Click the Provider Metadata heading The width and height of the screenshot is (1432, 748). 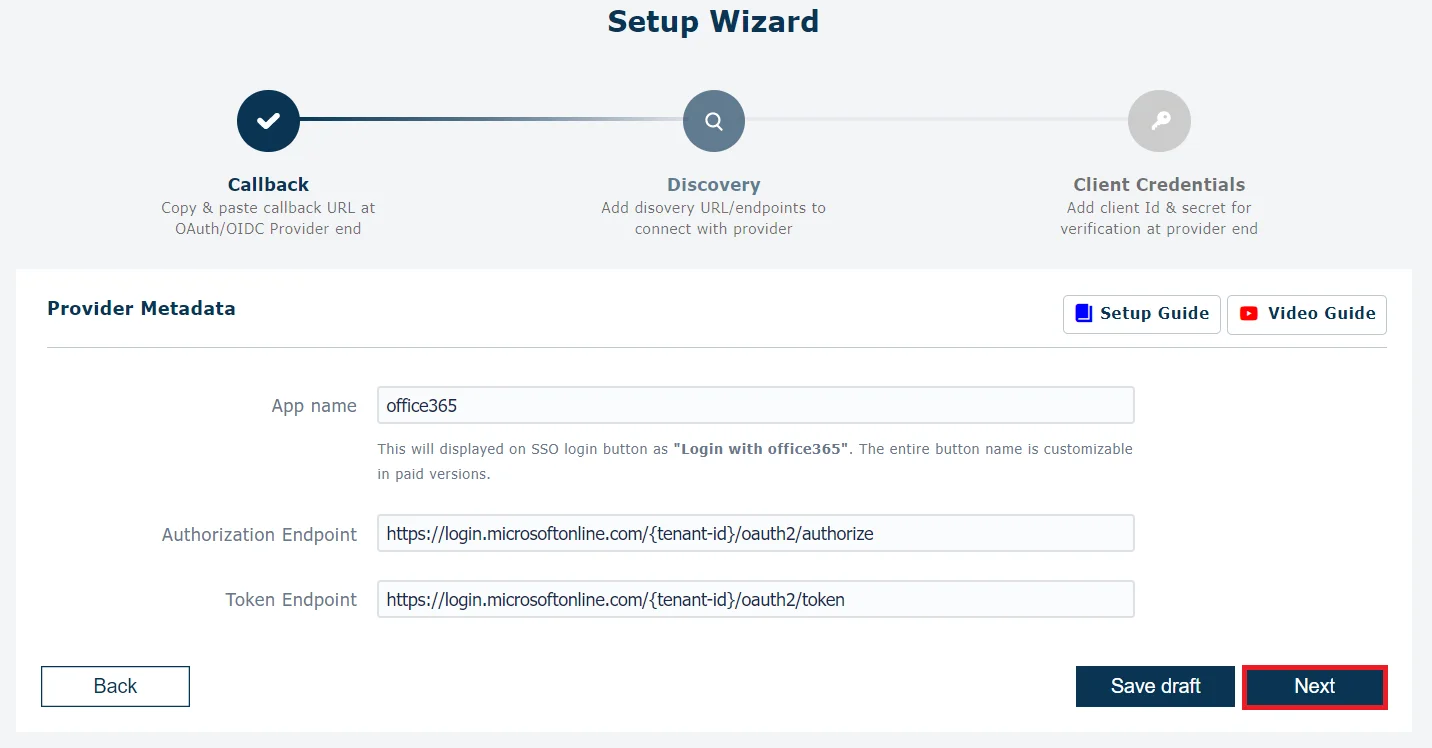pyautogui.click(x=141, y=308)
